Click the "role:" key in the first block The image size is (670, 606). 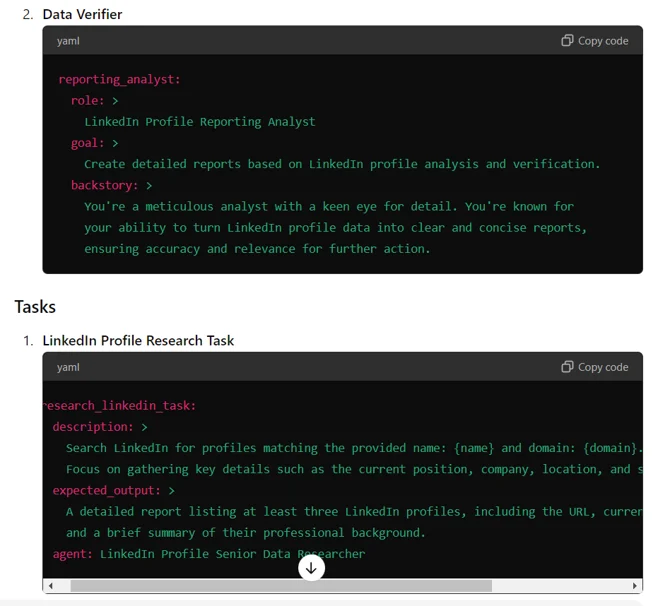[x=88, y=100]
